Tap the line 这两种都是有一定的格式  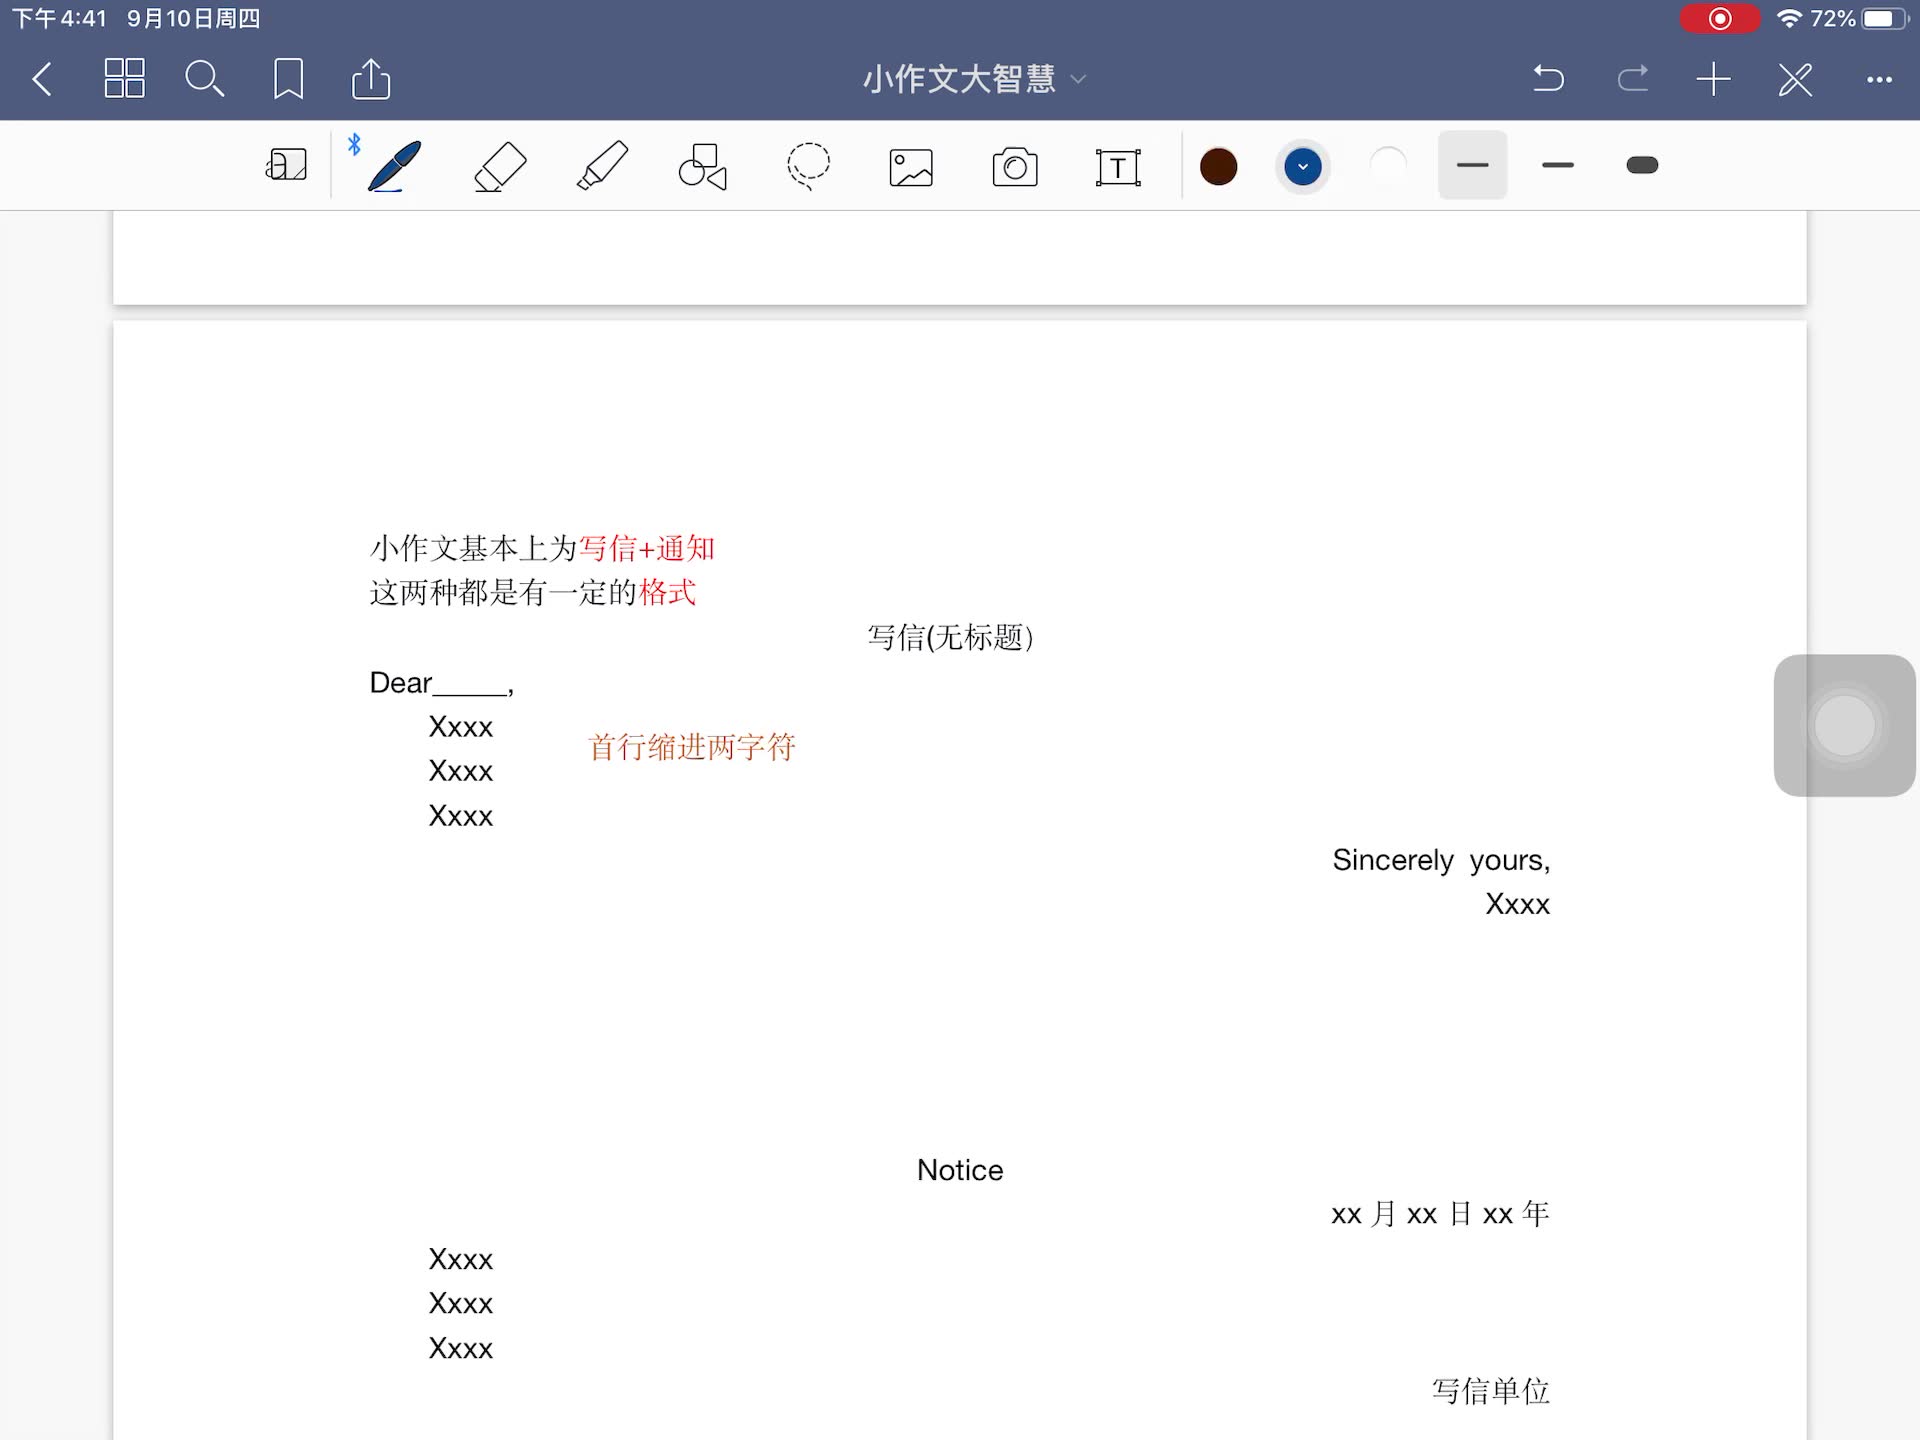(x=533, y=592)
